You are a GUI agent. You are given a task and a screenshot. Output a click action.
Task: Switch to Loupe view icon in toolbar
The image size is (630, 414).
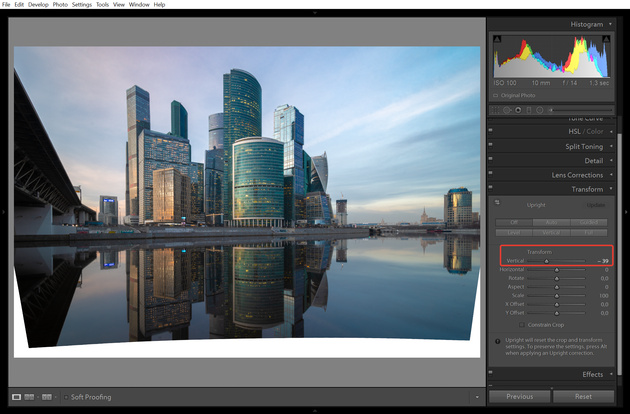pyautogui.click(x=16, y=397)
